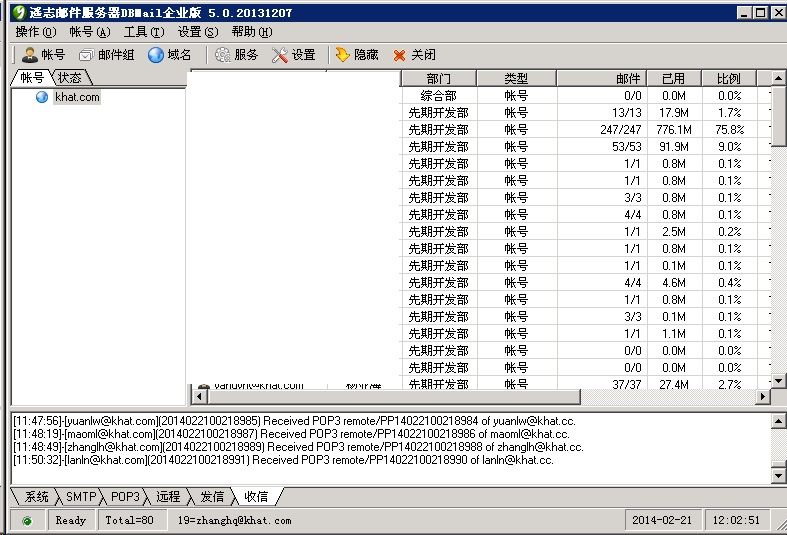
Task: Switch to the 发信 log tab
Action: coord(212,497)
